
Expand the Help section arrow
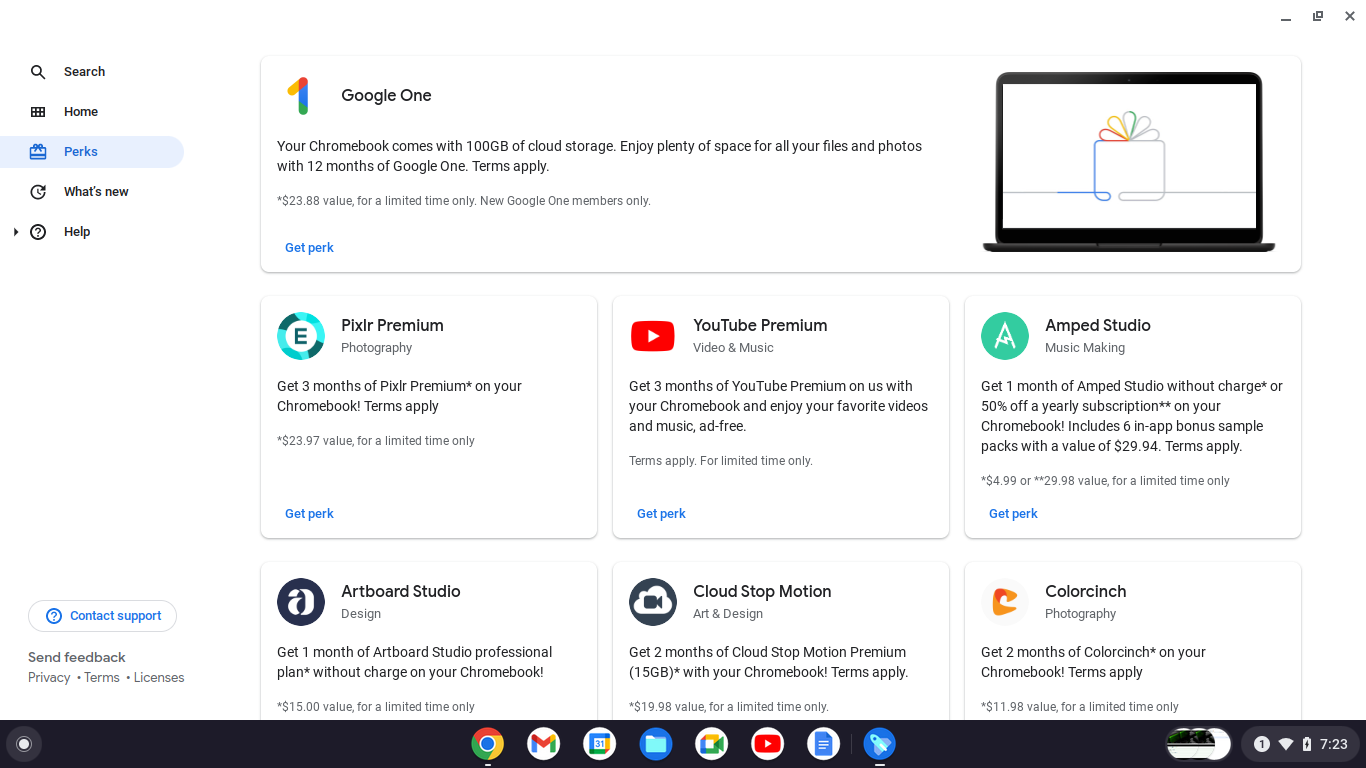(x=15, y=232)
